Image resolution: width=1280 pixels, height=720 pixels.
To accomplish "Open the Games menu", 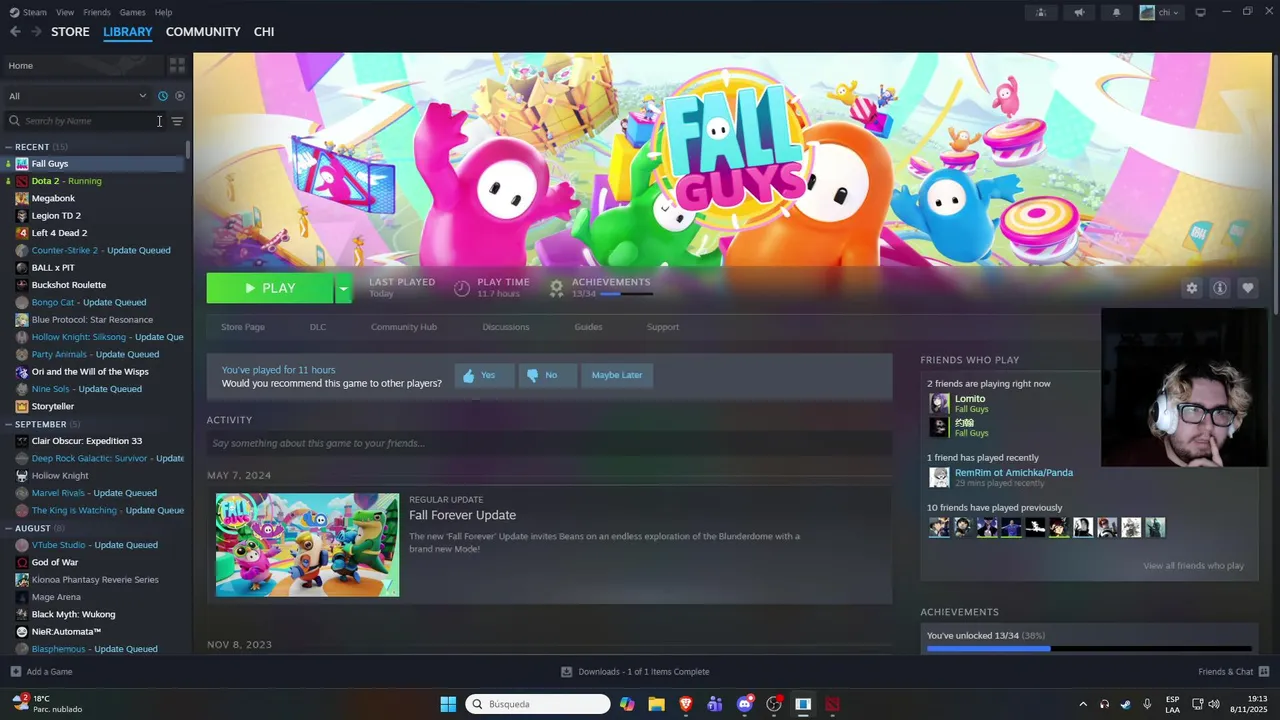I will click(132, 12).
